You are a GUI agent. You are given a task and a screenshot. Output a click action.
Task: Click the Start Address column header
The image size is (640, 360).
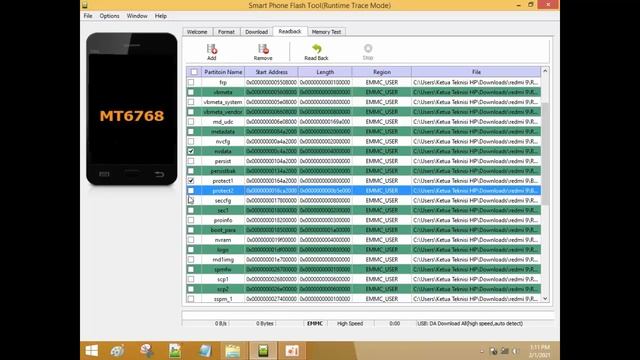click(271, 72)
